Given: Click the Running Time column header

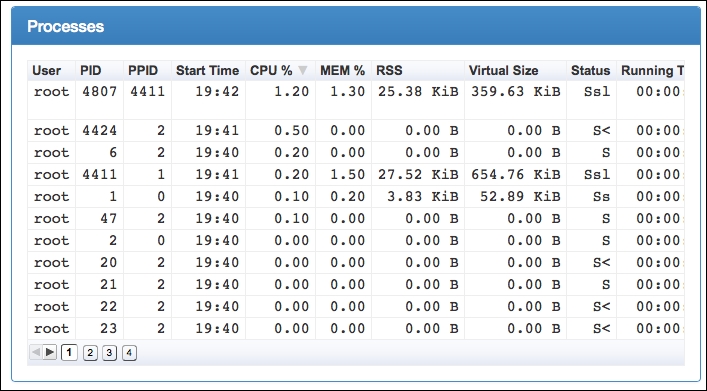Looking at the screenshot, I should 651,71.
